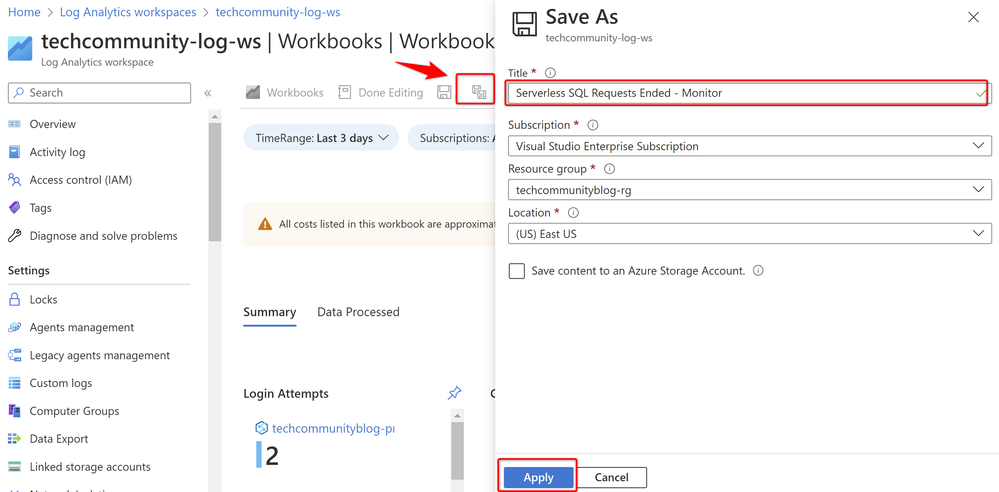Open Legacy agents management

[x=99, y=355]
